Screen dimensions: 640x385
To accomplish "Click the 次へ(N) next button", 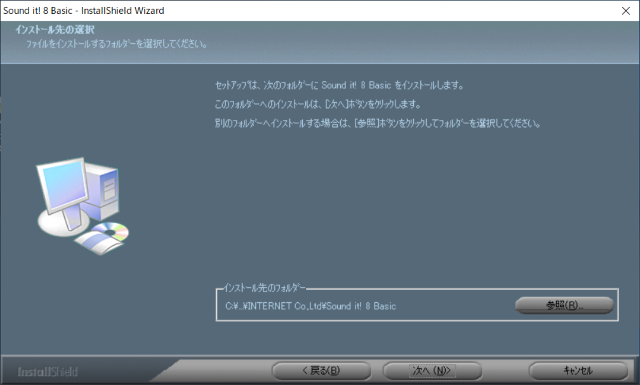I will (x=432, y=371).
